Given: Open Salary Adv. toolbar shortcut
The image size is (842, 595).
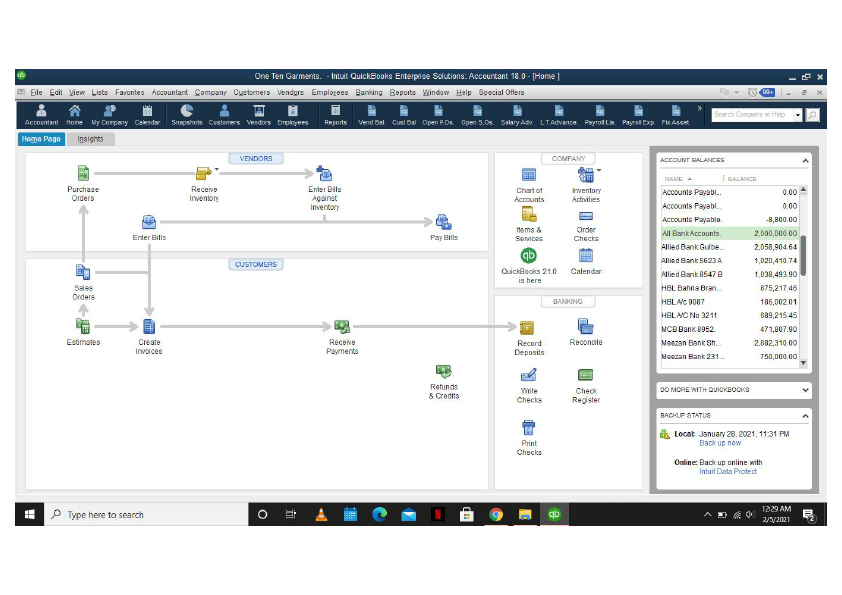Looking at the screenshot, I should coord(517,115).
